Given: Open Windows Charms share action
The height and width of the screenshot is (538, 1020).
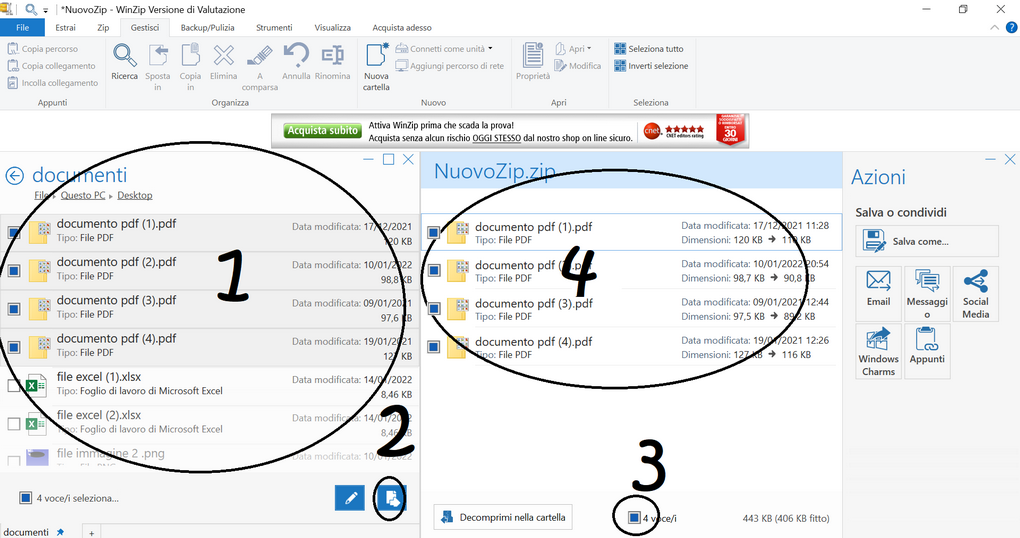Looking at the screenshot, I should pyautogui.click(x=878, y=351).
